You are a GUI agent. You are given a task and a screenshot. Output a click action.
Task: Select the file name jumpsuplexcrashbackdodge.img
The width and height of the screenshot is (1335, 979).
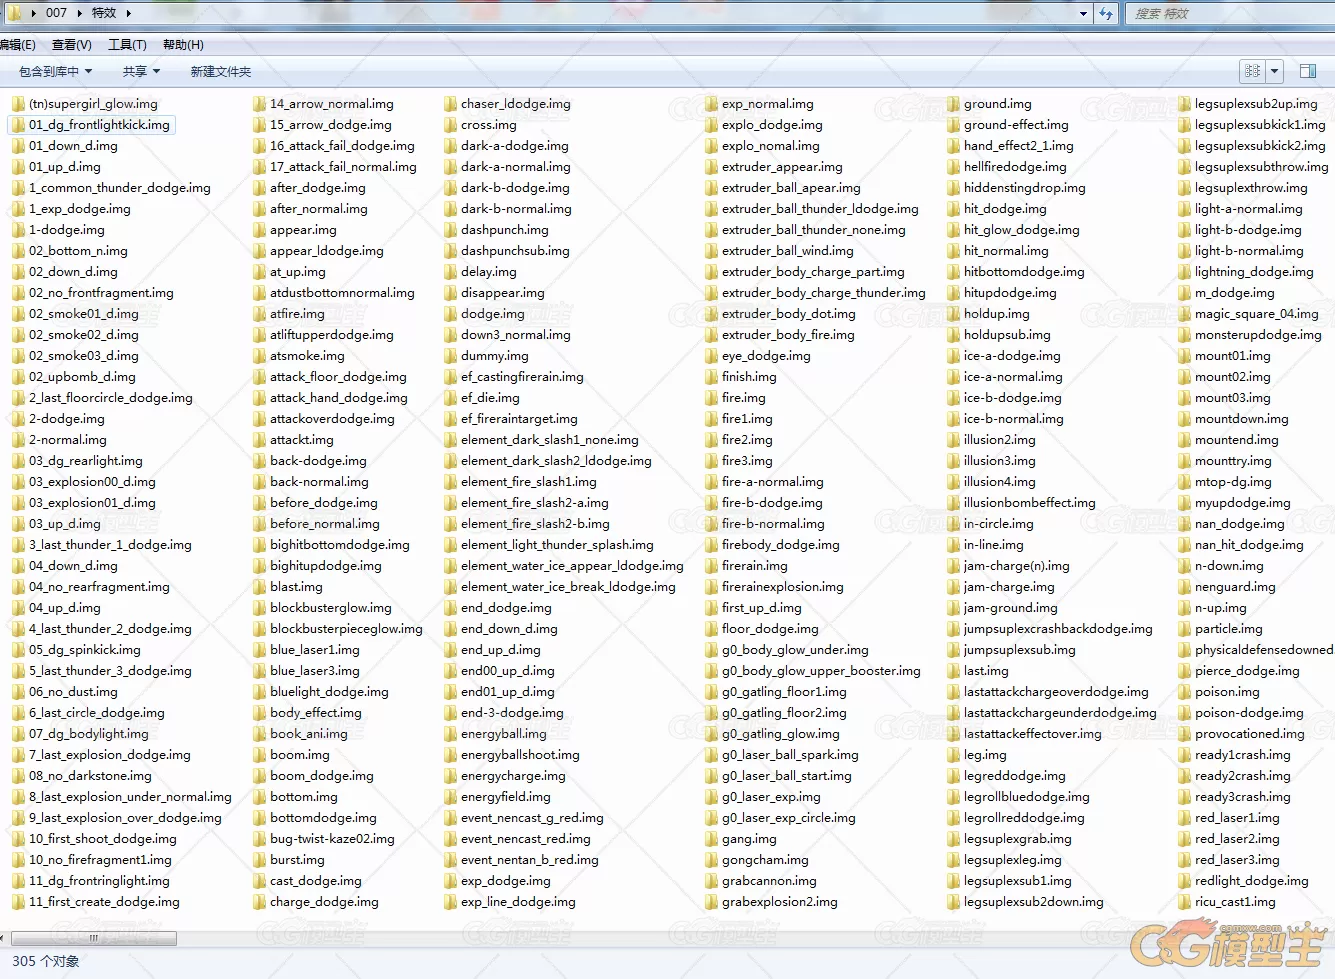tap(1058, 629)
